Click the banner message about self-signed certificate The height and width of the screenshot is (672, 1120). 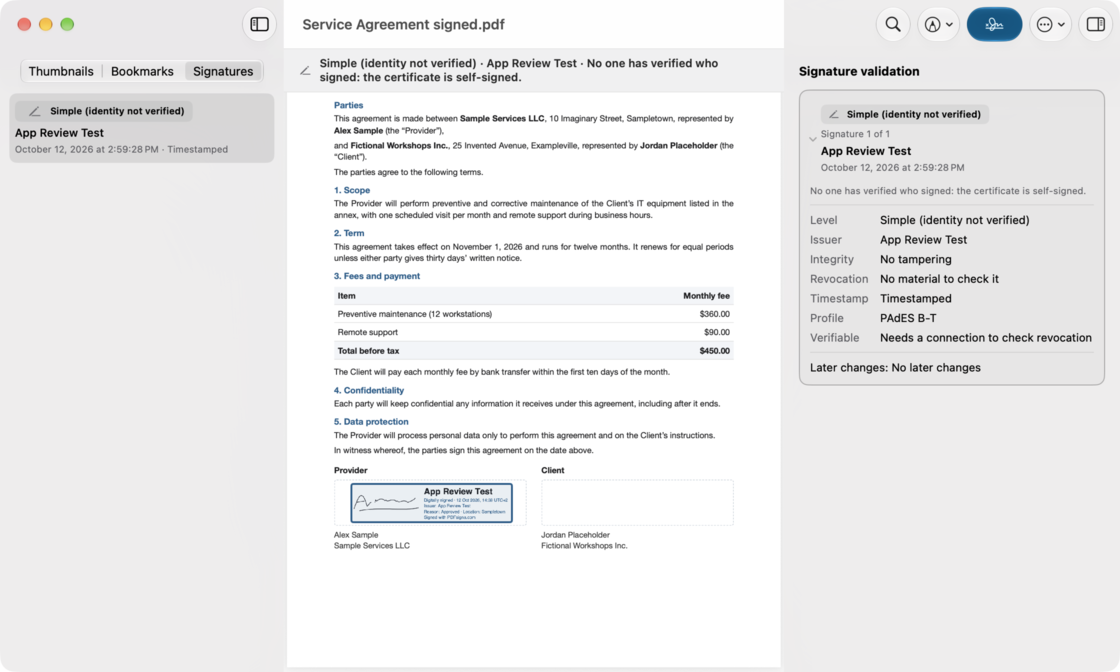519,70
